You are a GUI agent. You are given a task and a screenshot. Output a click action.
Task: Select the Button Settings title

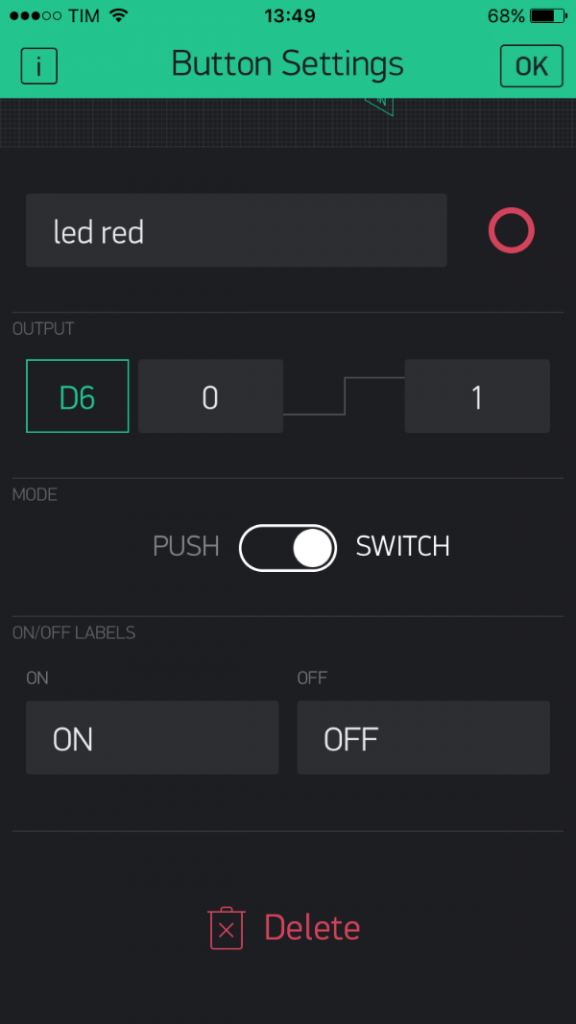[288, 64]
